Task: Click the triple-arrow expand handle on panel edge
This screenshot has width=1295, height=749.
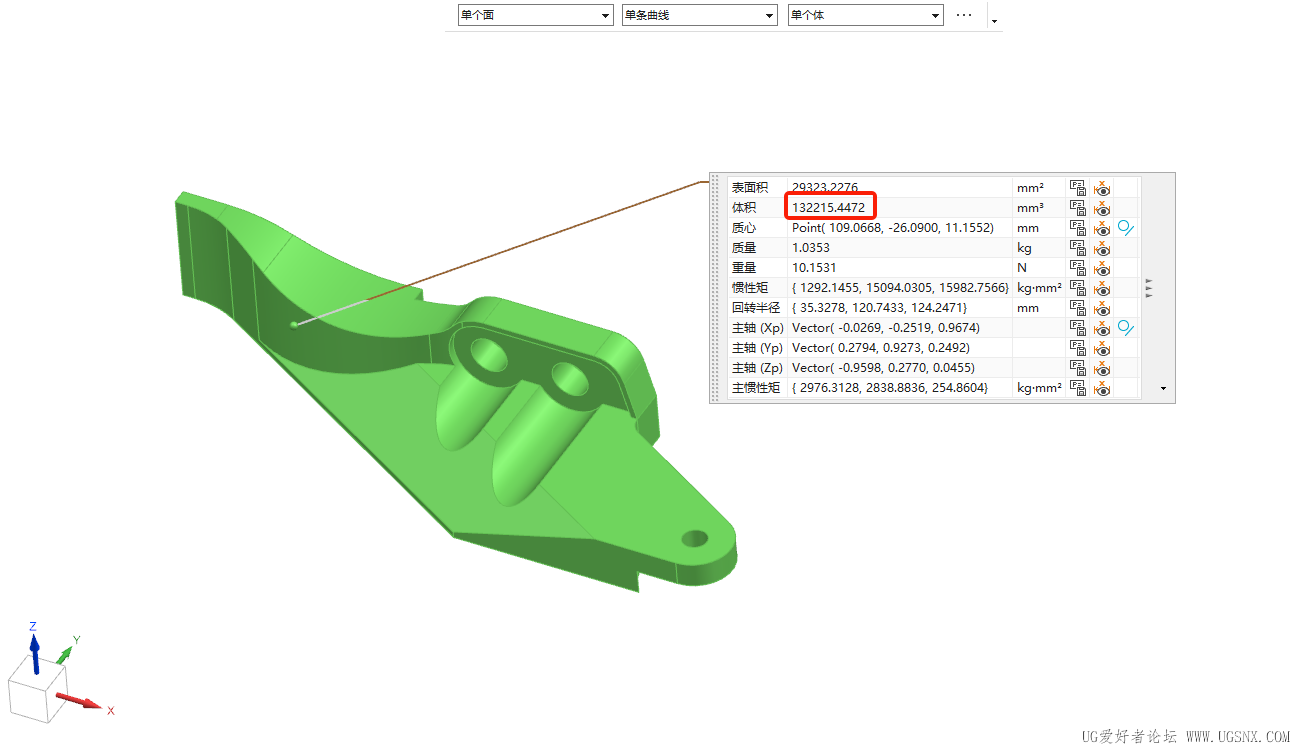Action: pos(1150,288)
